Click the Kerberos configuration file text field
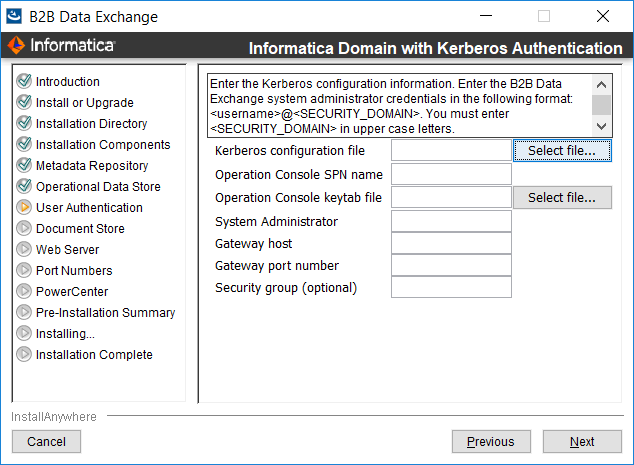This screenshot has width=634, height=465. (x=451, y=151)
